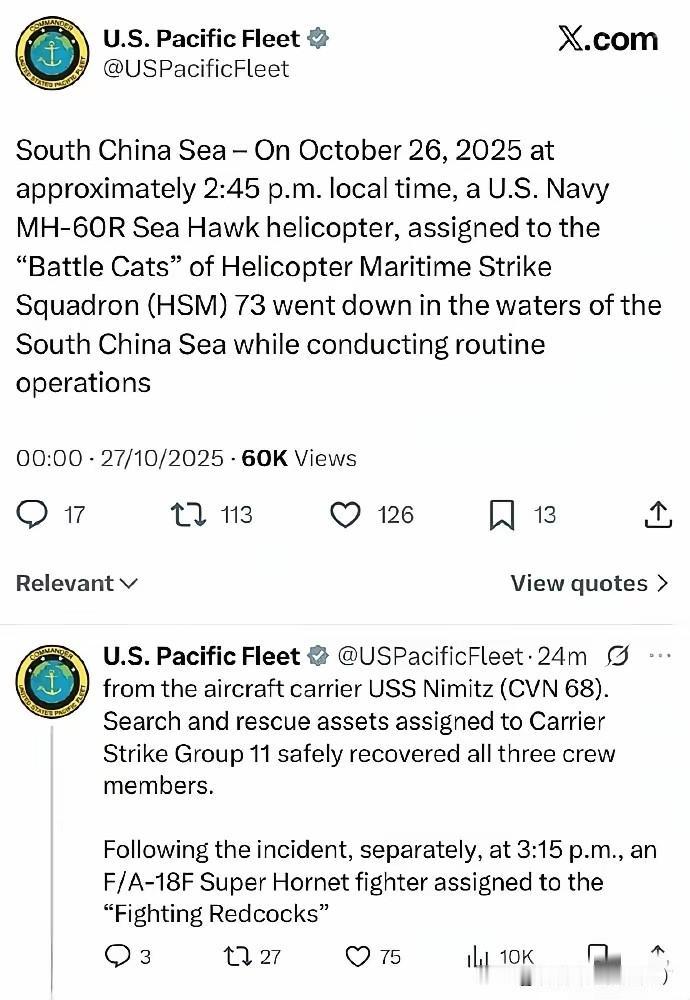Screen dimensions: 690x1000
Task: Click the verified badge next to the top name
Action: click(319, 39)
